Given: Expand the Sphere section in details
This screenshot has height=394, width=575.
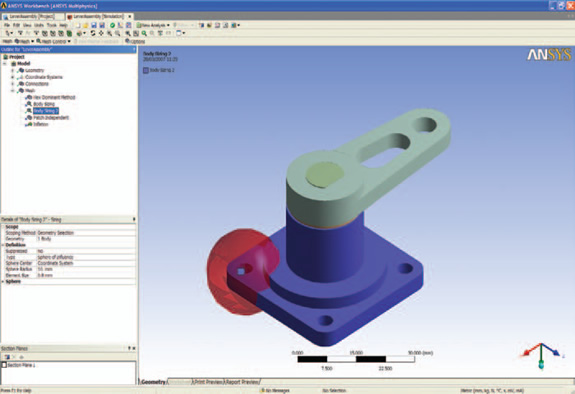Looking at the screenshot, I should click(3, 281).
